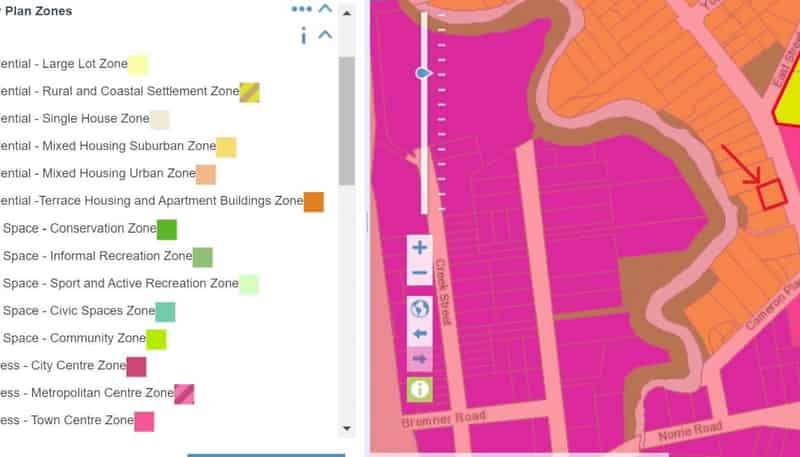Select Sport and Active Recreation swatch
The height and width of the screenshot is (457, 800).
click(249, 285)
